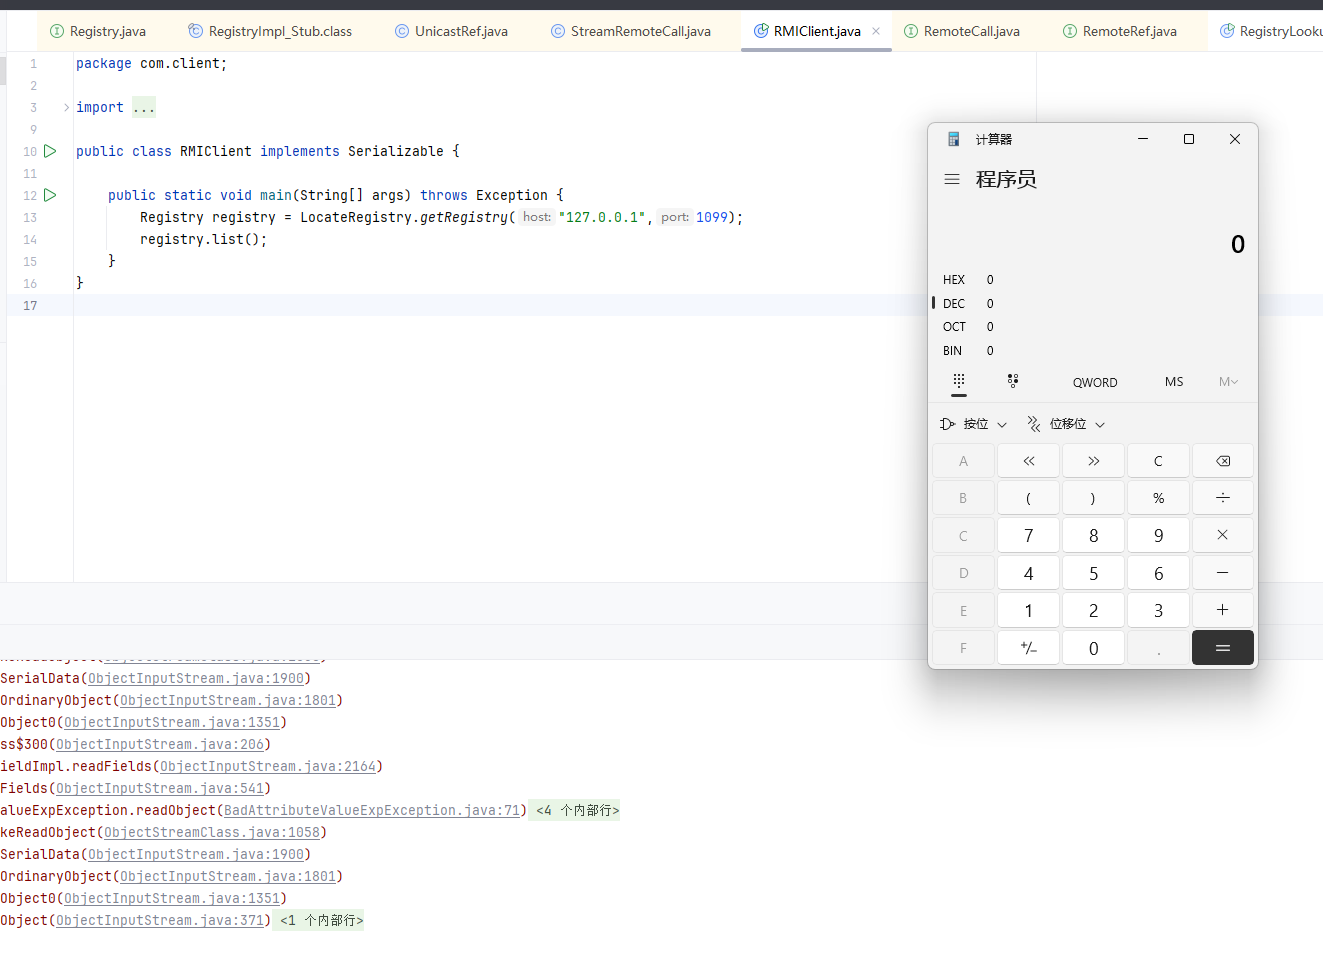
Task: Click digit 8 on calculator keypad
Action: (x=1093, y=535)
